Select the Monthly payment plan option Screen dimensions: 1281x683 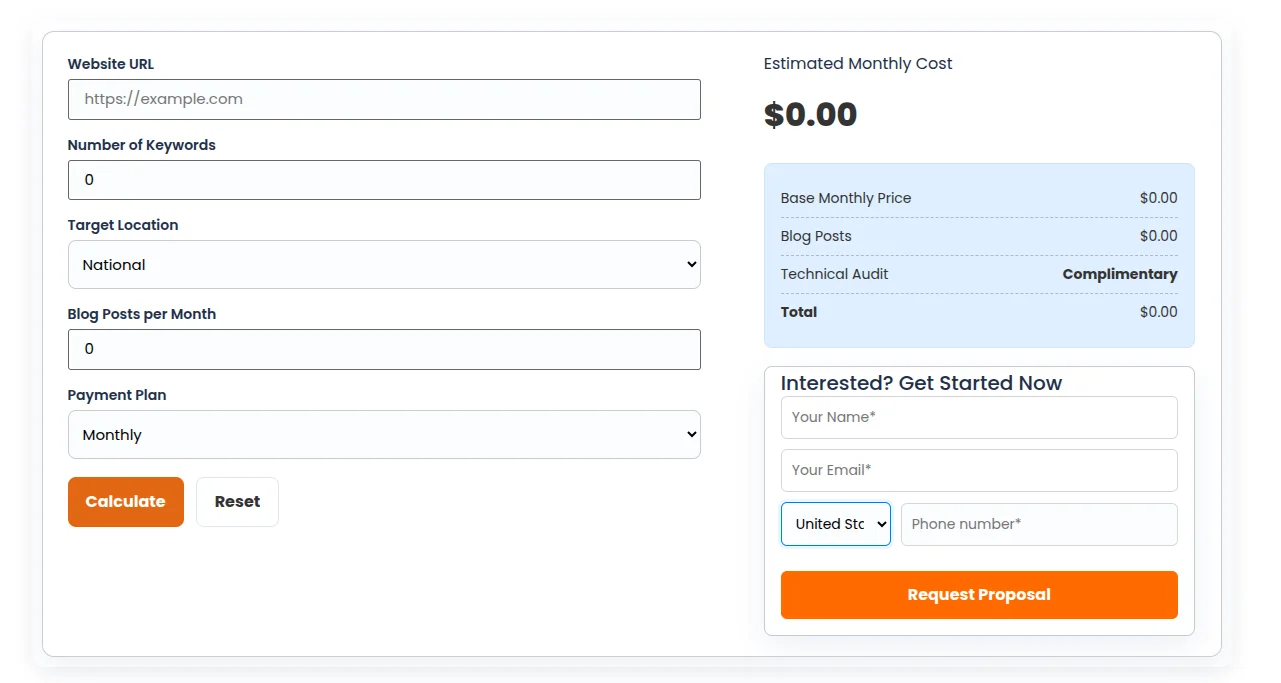(384, 434)
